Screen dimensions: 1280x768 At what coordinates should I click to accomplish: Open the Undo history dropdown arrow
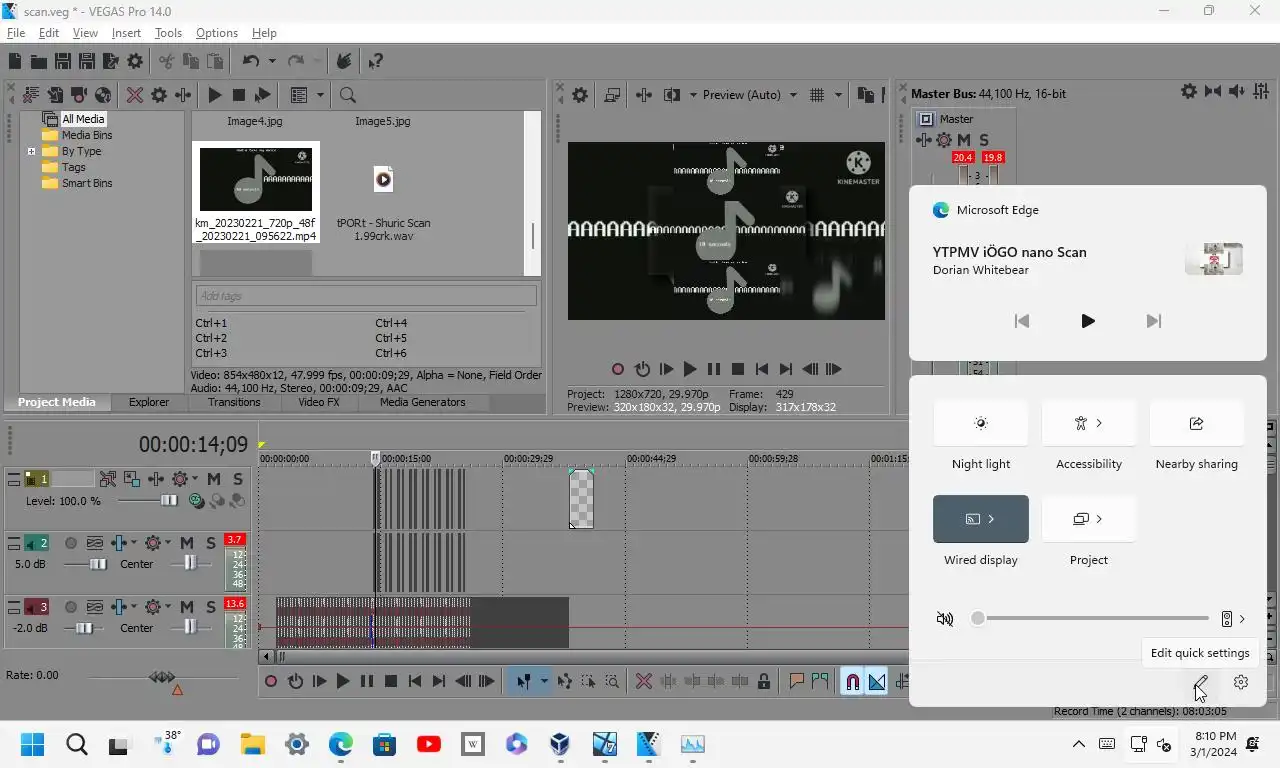coord(271,61)
